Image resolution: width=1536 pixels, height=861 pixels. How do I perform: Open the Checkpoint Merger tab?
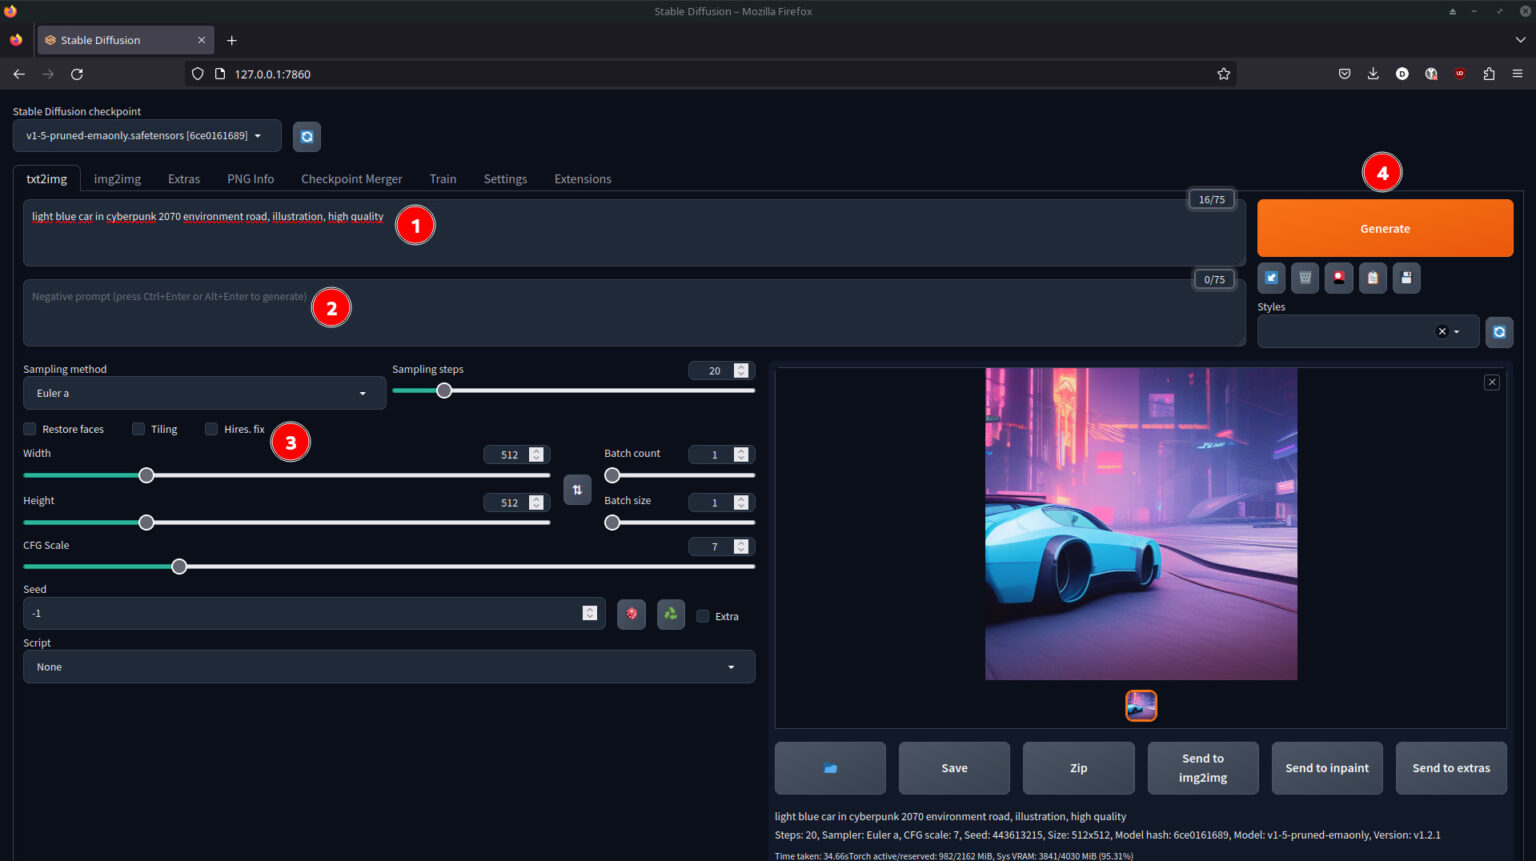pyautogui.click(x=351, y=178)
